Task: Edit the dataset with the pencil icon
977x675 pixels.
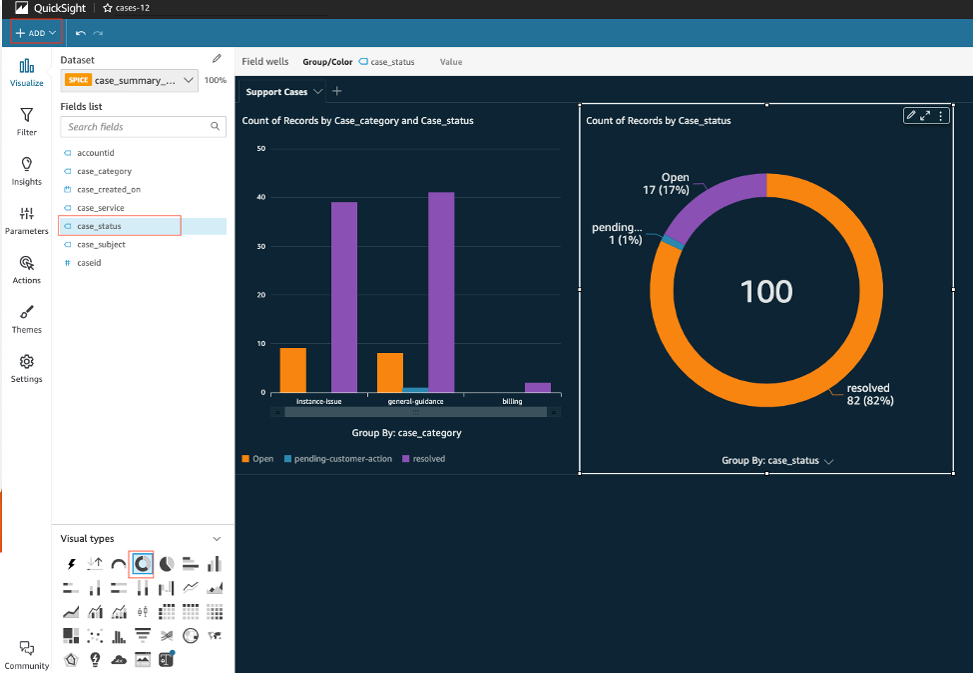Action: (216, 59)
